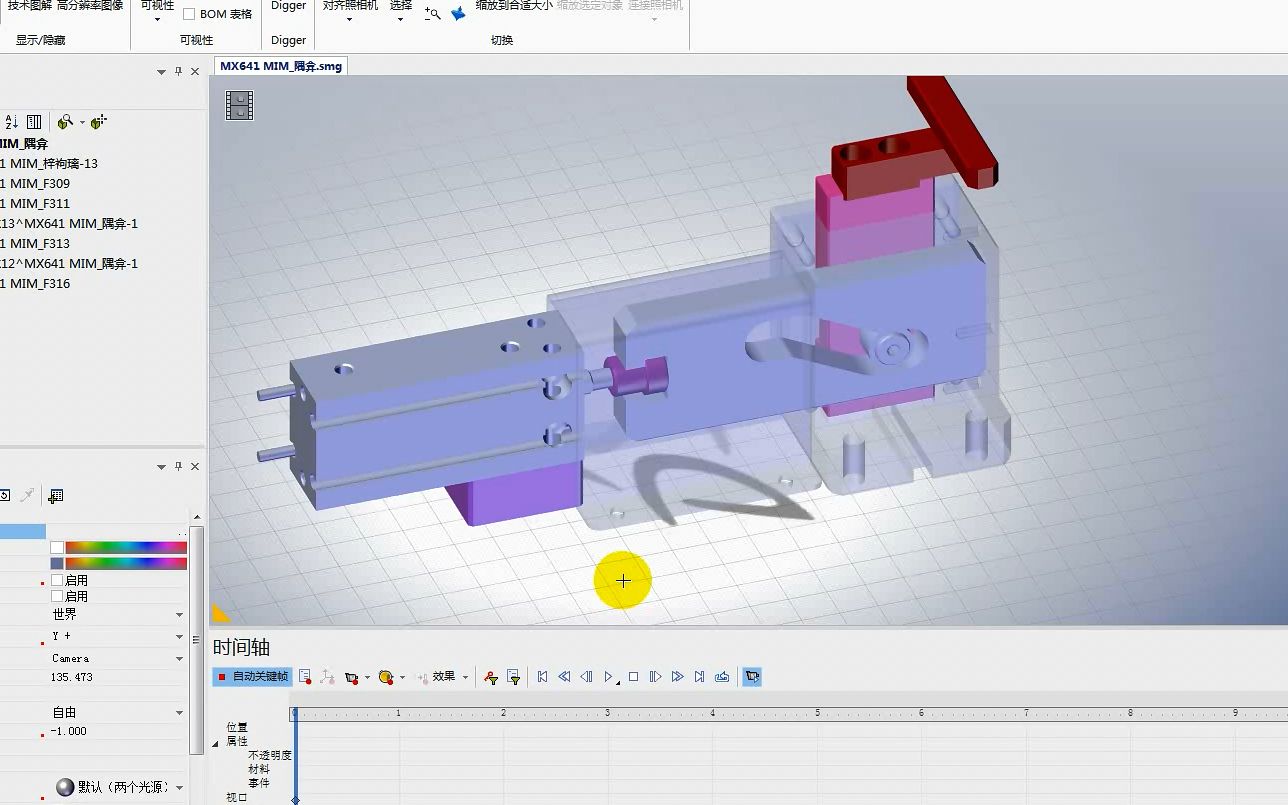Image resolution: width=1288 pixels, height=805 pixels.
Task: Click the 缩放到合适大小 fit-to-view button
Action: (x=513, y=5)
